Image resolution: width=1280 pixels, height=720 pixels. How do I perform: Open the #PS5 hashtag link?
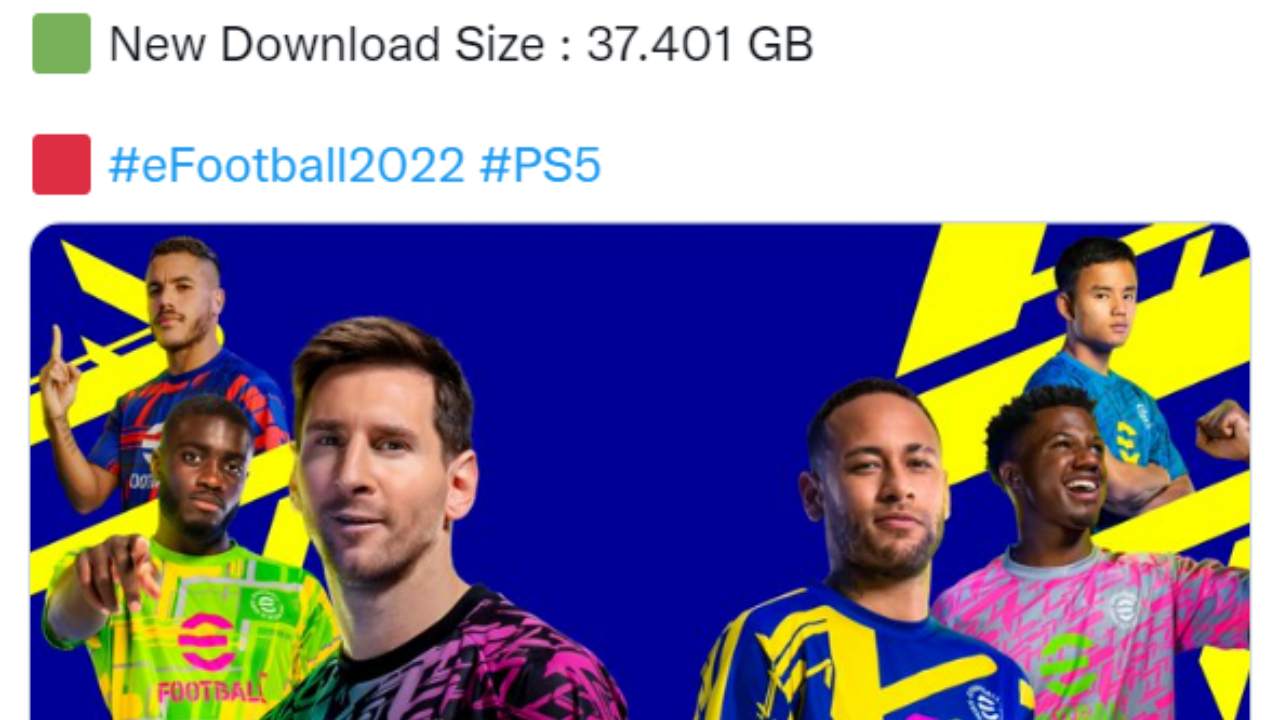point(540,164)
